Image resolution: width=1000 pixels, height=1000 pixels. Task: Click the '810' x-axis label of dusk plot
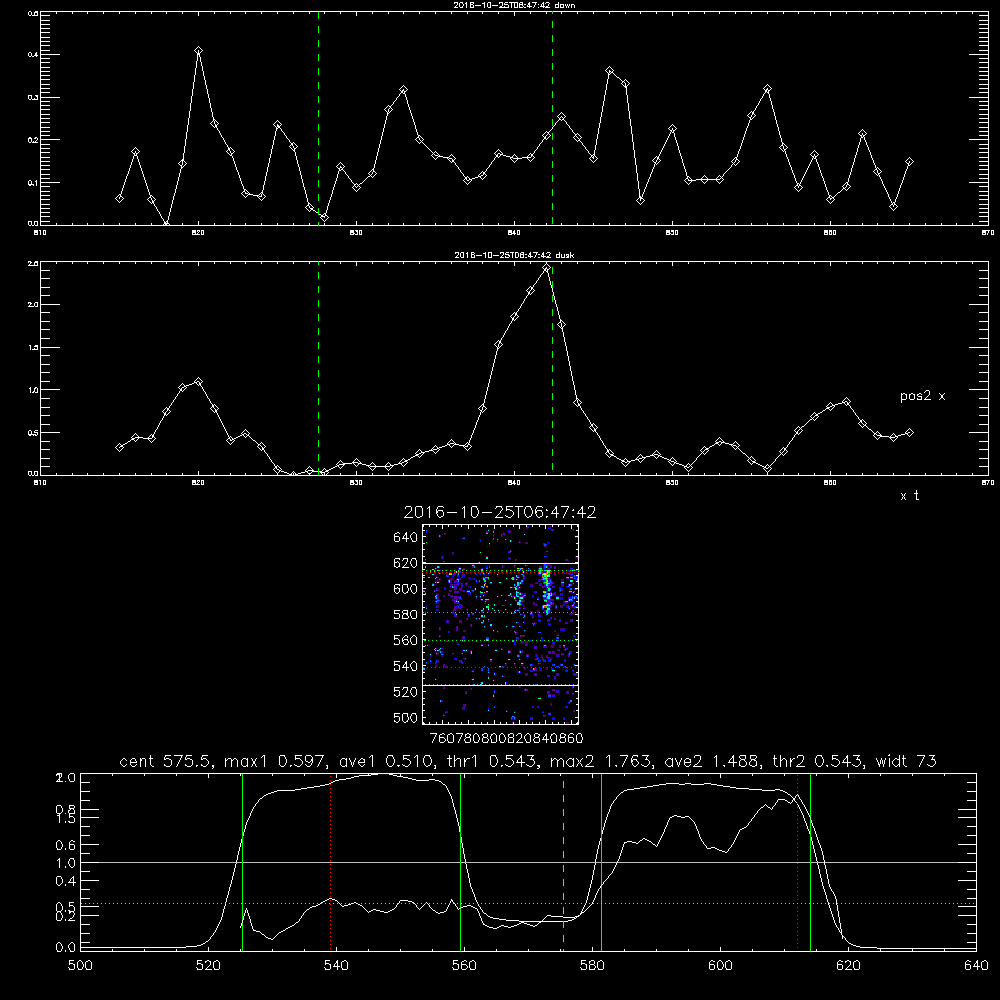point(40,483)
